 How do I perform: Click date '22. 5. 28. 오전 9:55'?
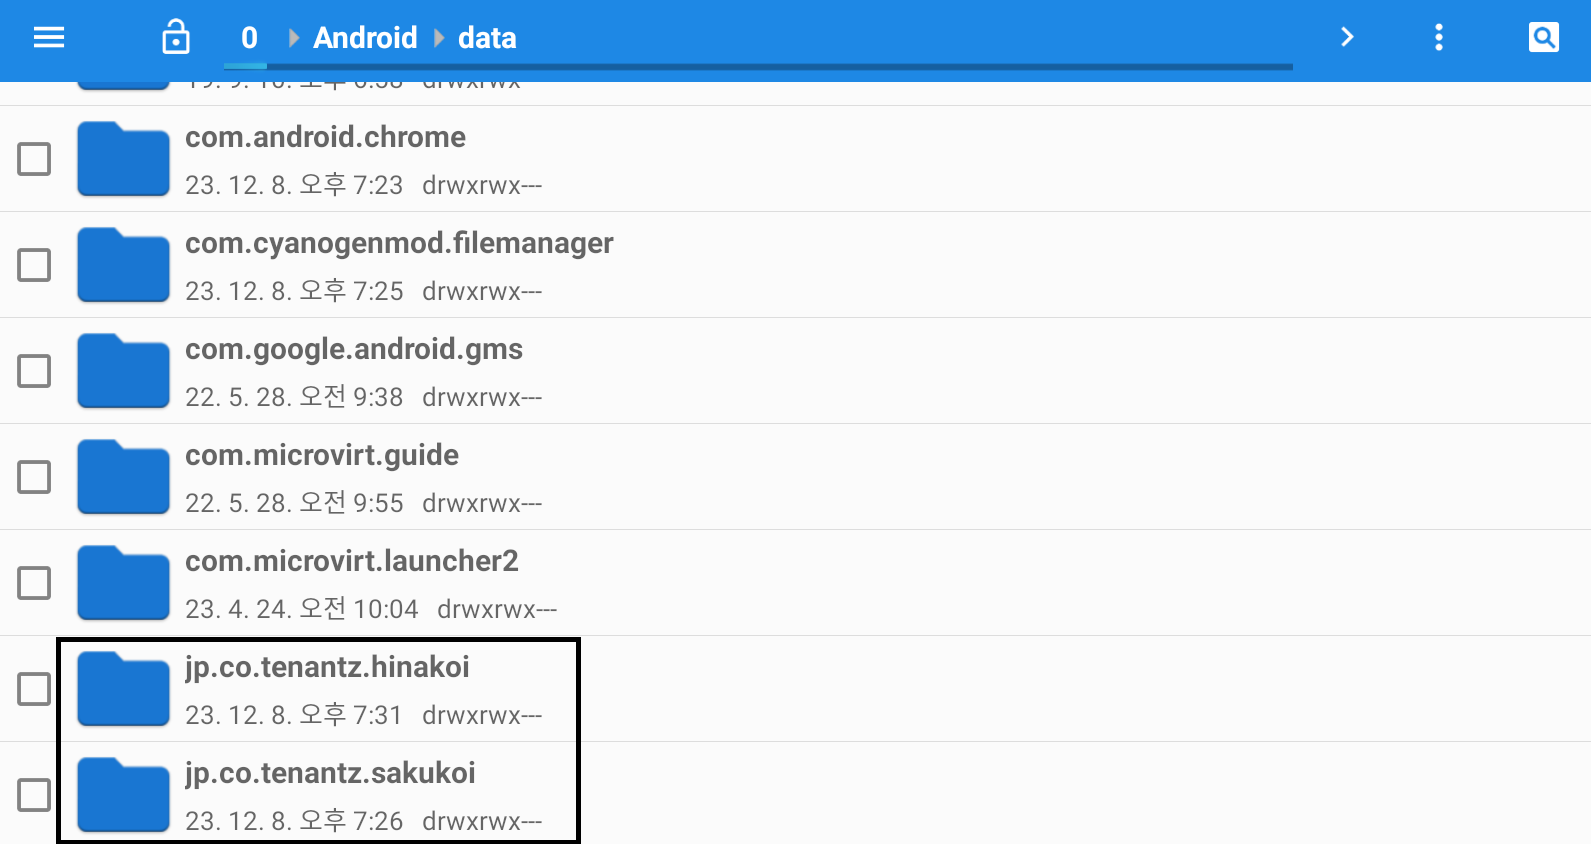tap(294, 503)
